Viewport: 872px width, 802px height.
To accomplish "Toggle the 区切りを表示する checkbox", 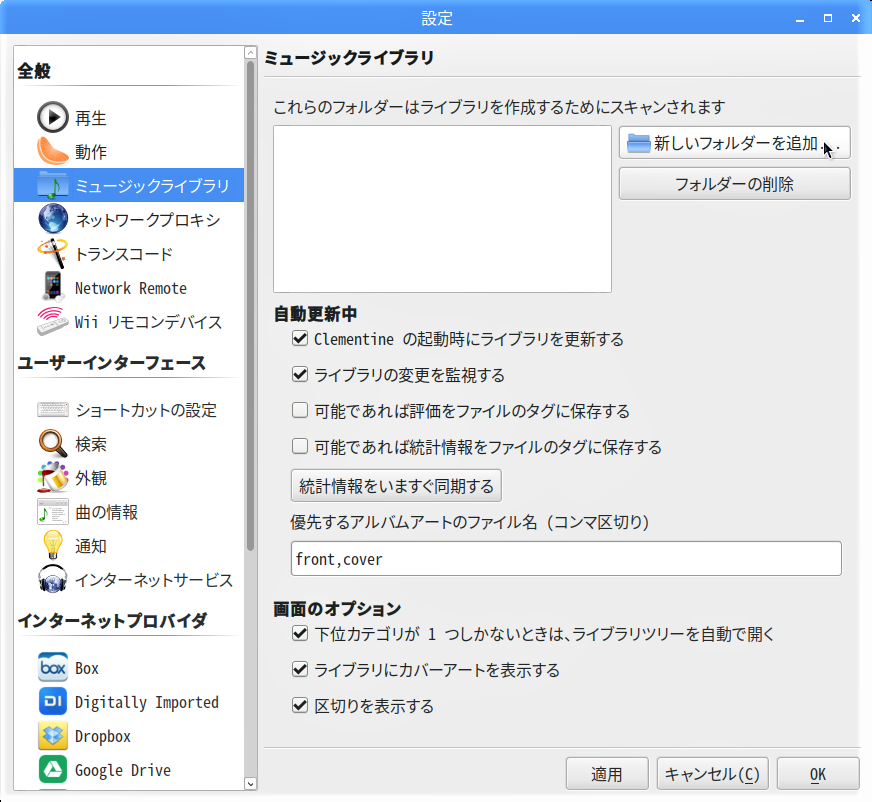I will [x=300, y=706].
